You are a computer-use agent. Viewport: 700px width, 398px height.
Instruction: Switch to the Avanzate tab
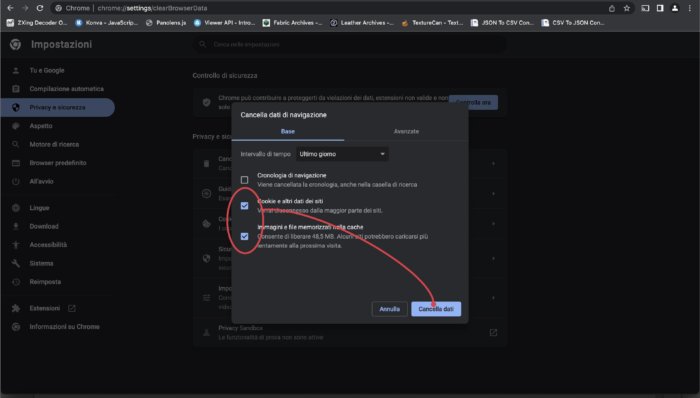(406, 131)
